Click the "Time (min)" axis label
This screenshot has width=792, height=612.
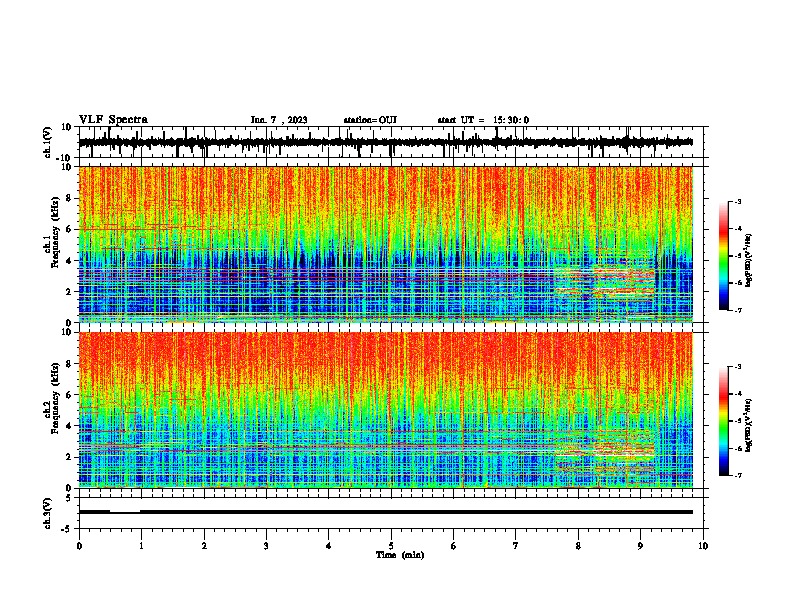[400, 555]
